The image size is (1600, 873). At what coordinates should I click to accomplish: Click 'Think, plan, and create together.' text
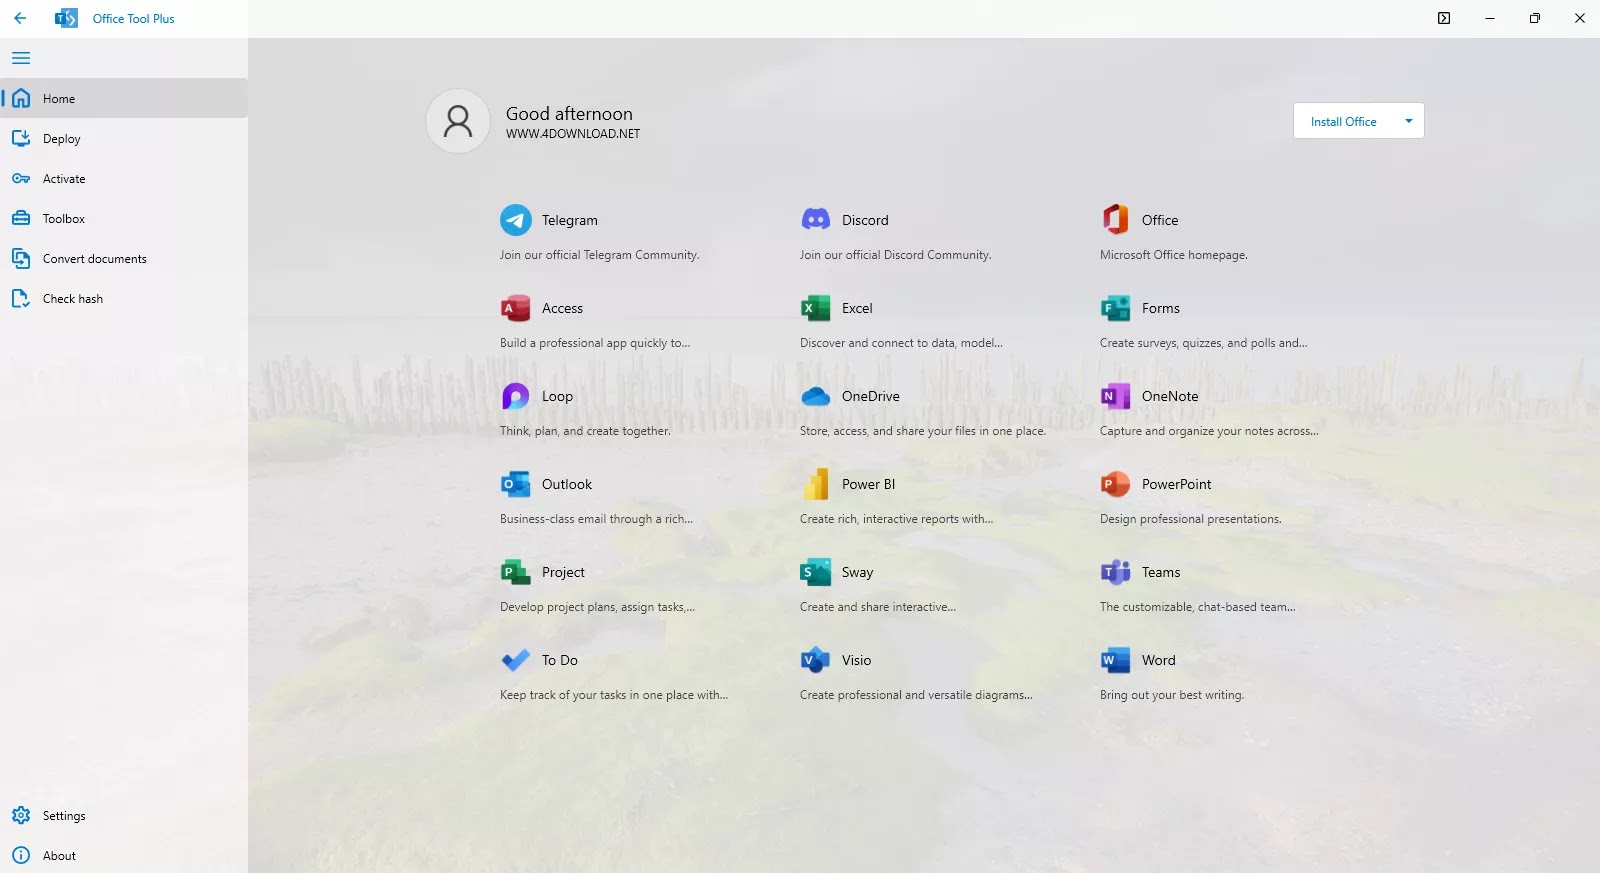(585, 431)
